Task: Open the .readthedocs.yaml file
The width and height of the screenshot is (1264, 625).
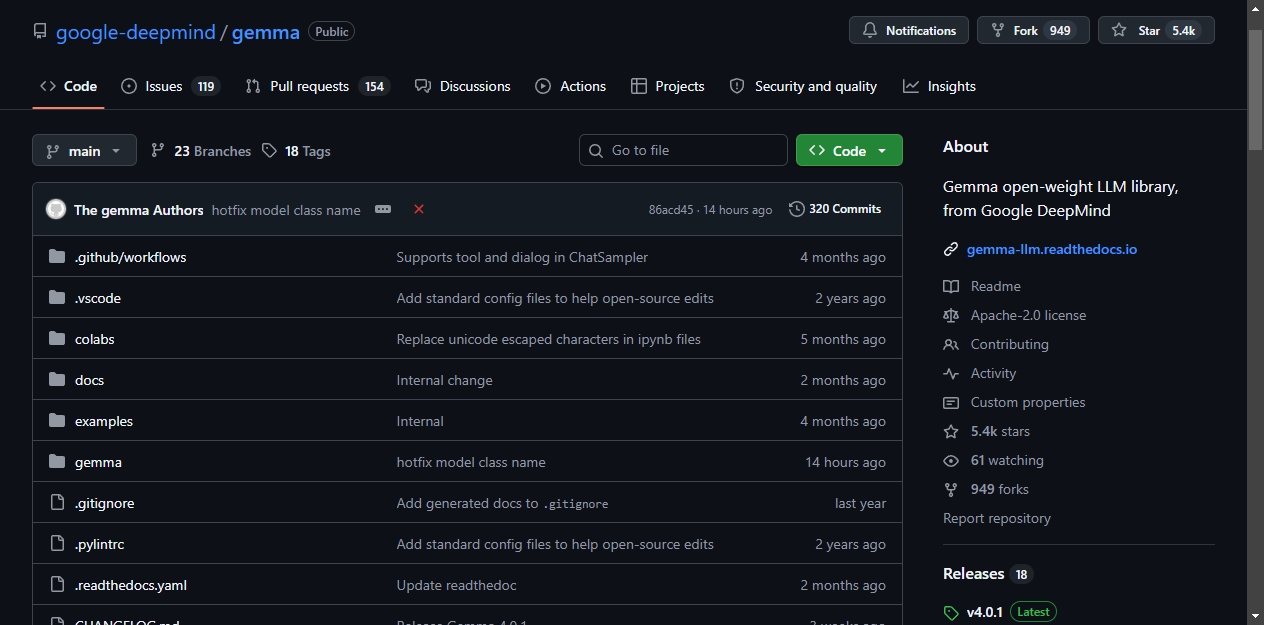Action: [131, 585]
